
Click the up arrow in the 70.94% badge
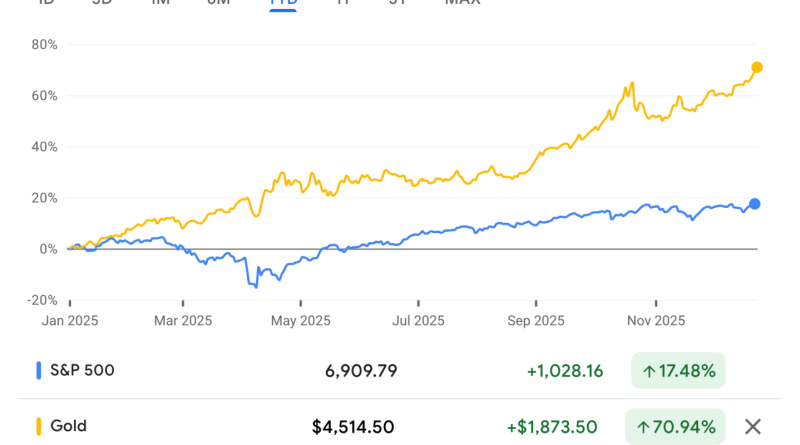coord(644,427)
